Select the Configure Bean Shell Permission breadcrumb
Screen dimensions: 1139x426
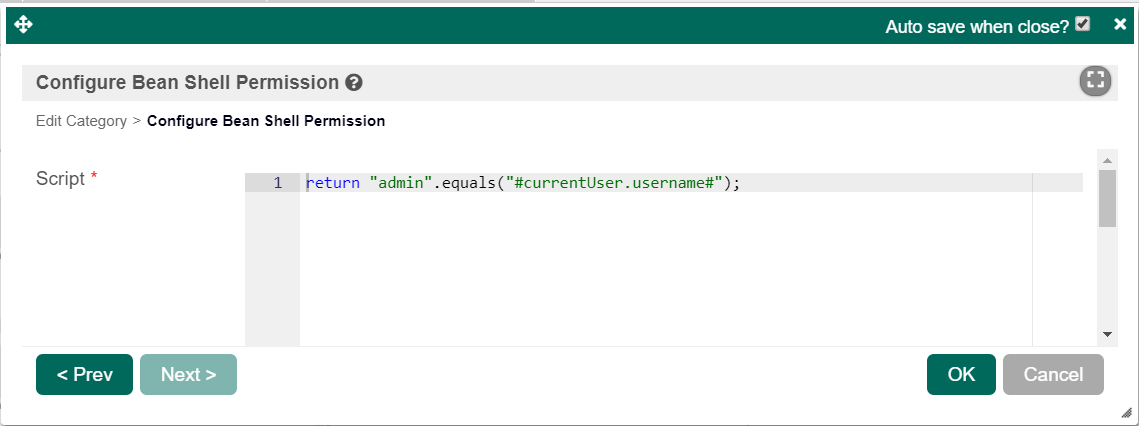click(x=266, y=121)
